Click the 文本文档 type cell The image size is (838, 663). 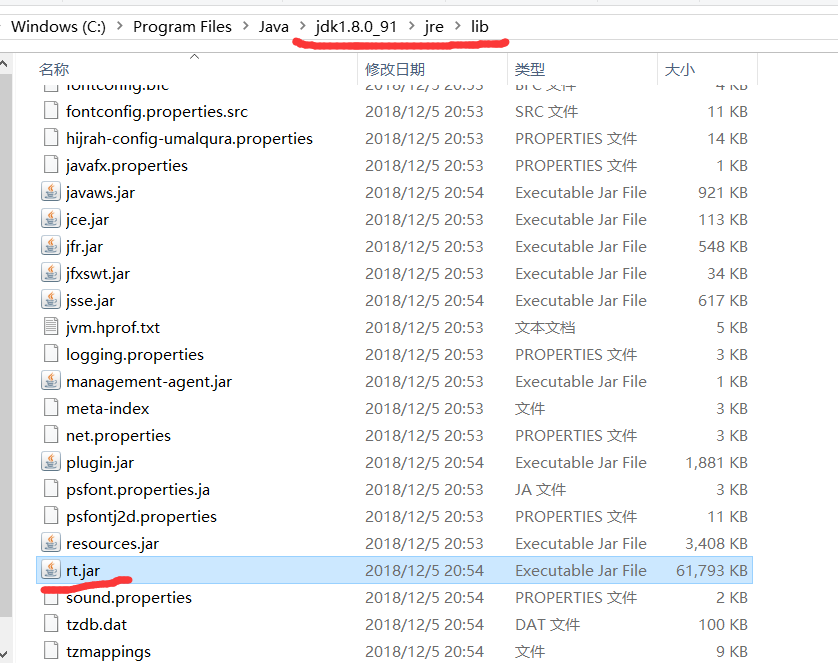tap(545, 327)
